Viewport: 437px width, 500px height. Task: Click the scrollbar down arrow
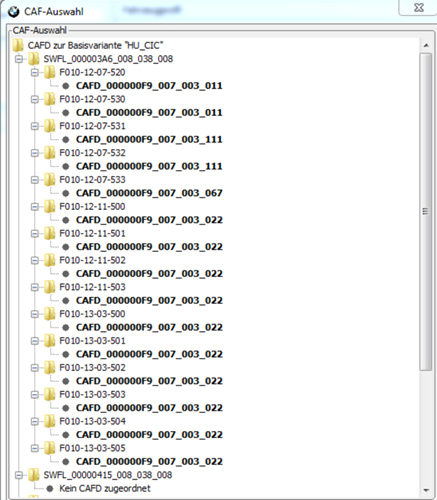pyautogui.click(x=426, y=490)
